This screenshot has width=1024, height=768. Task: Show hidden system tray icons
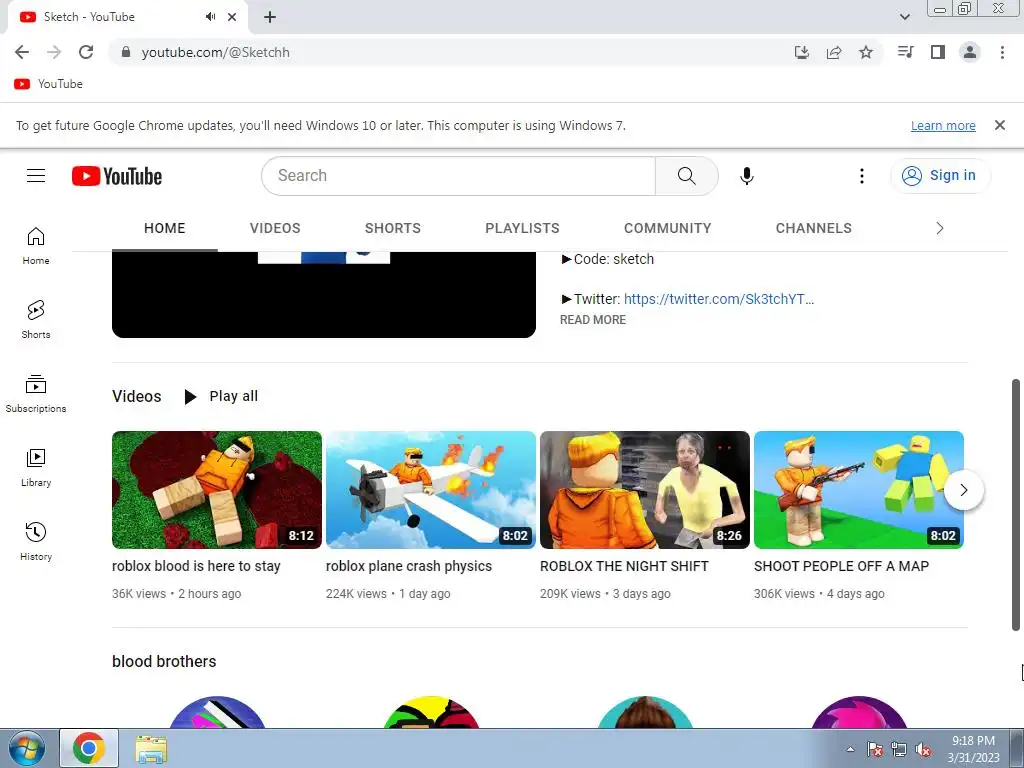click(x=850, y=750)
